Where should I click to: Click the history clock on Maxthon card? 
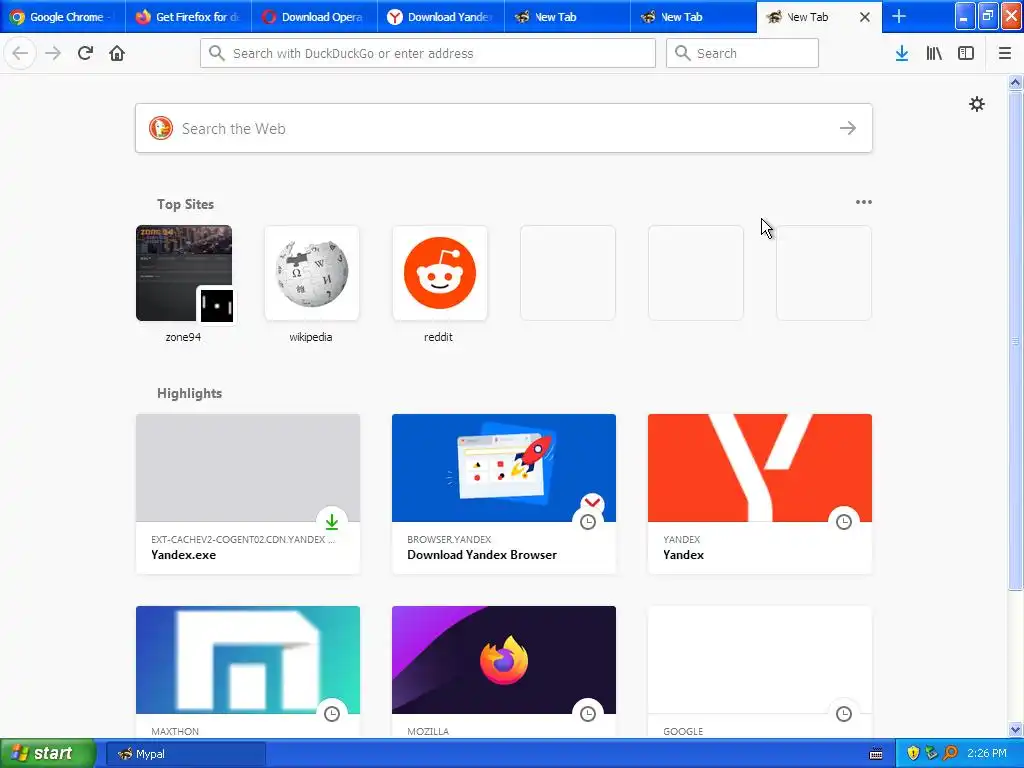(332, 714)
